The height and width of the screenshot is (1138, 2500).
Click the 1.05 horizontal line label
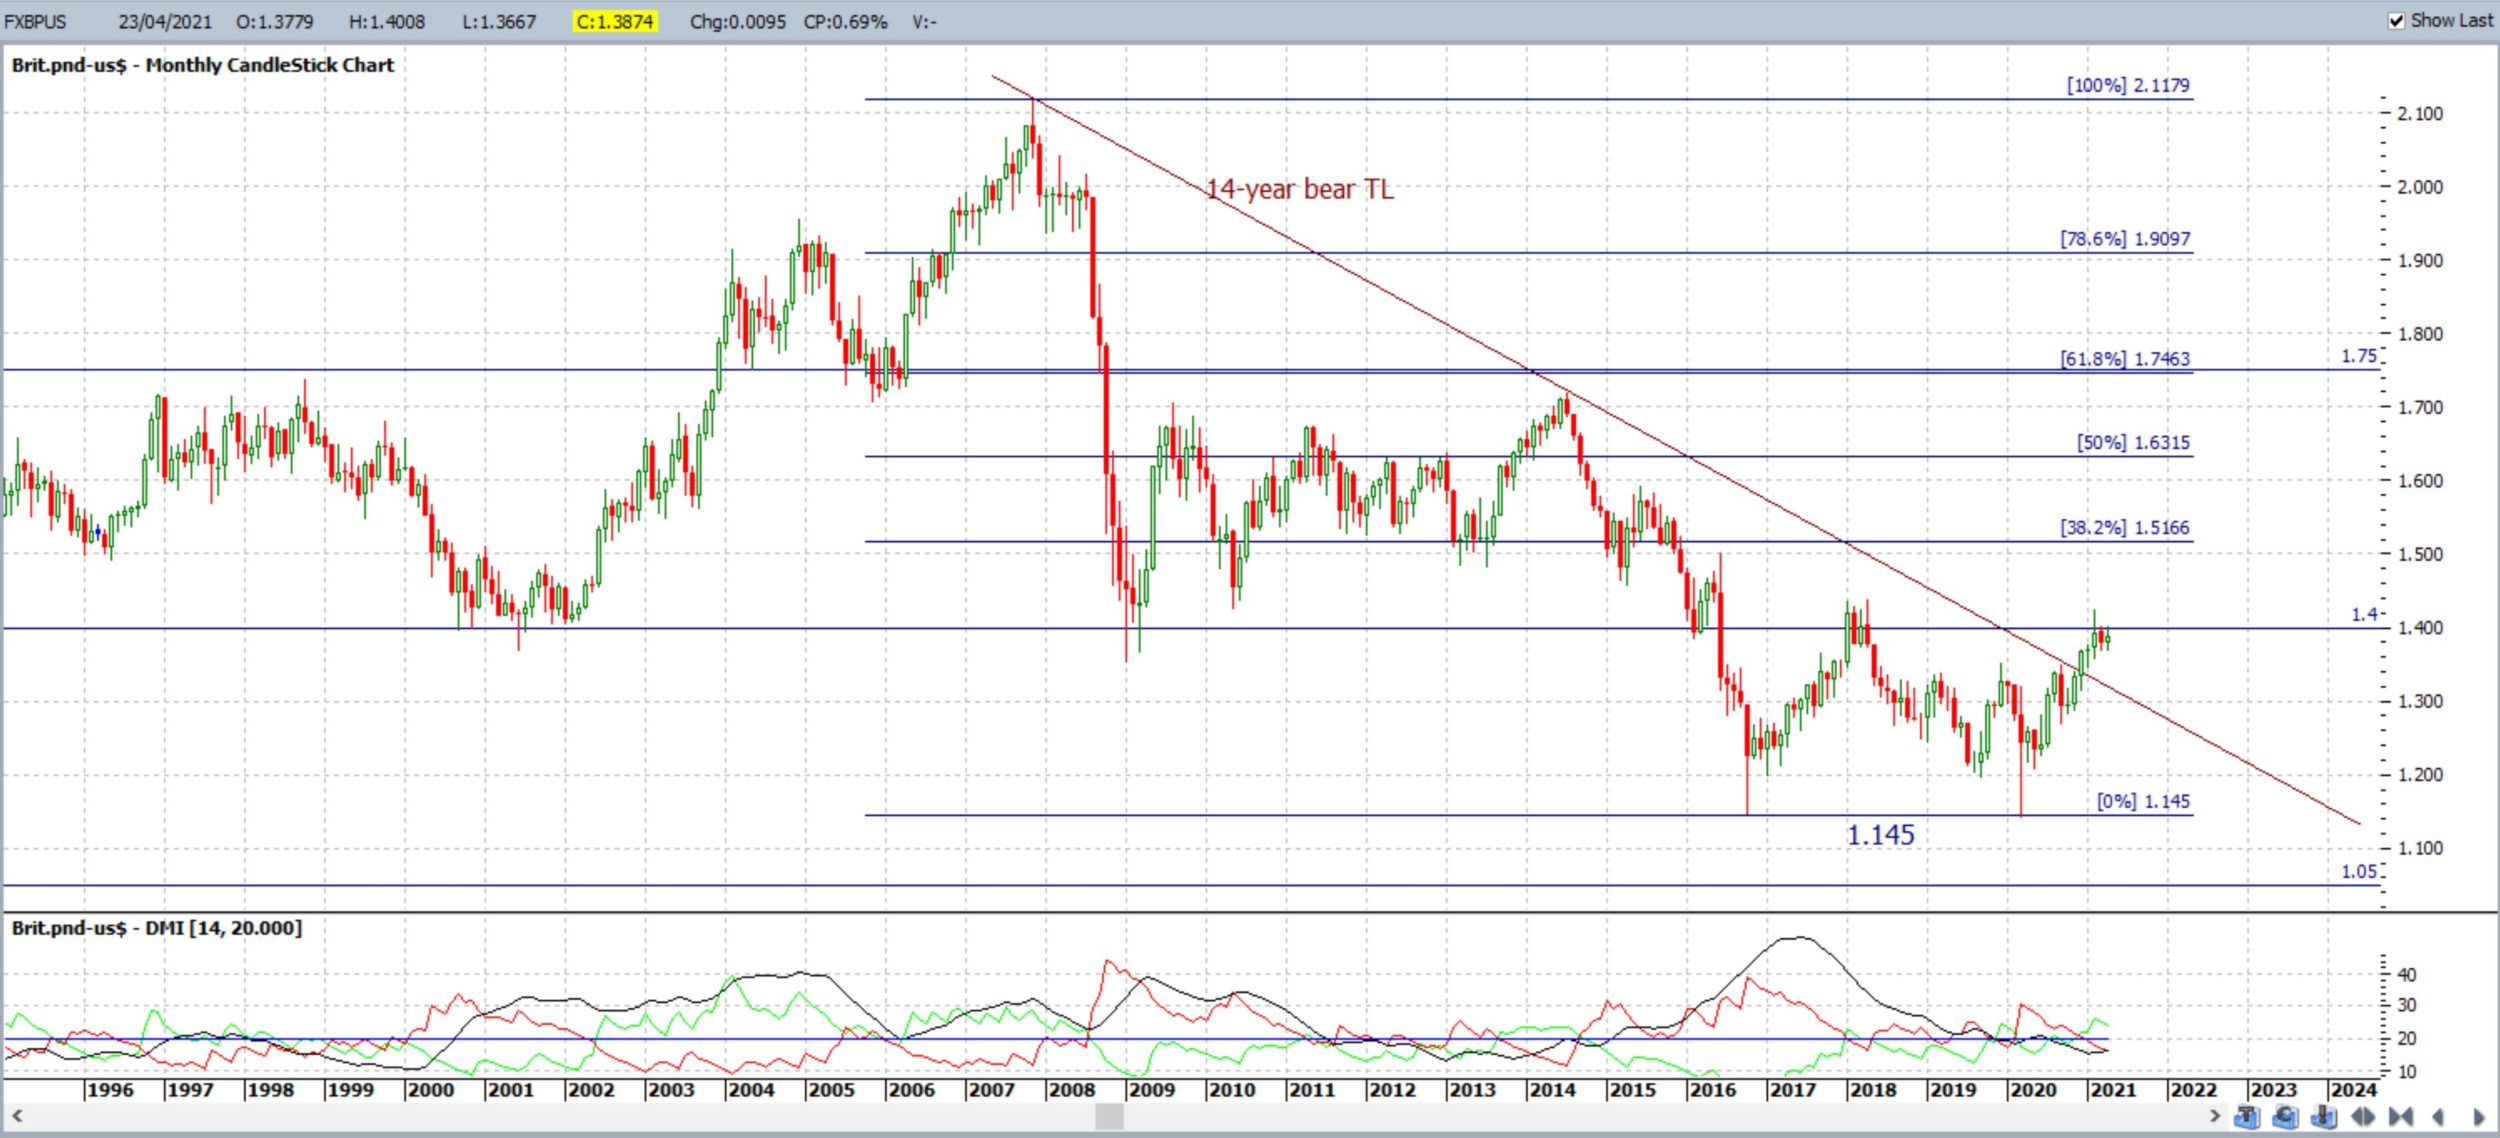[x=2360, y=871]
